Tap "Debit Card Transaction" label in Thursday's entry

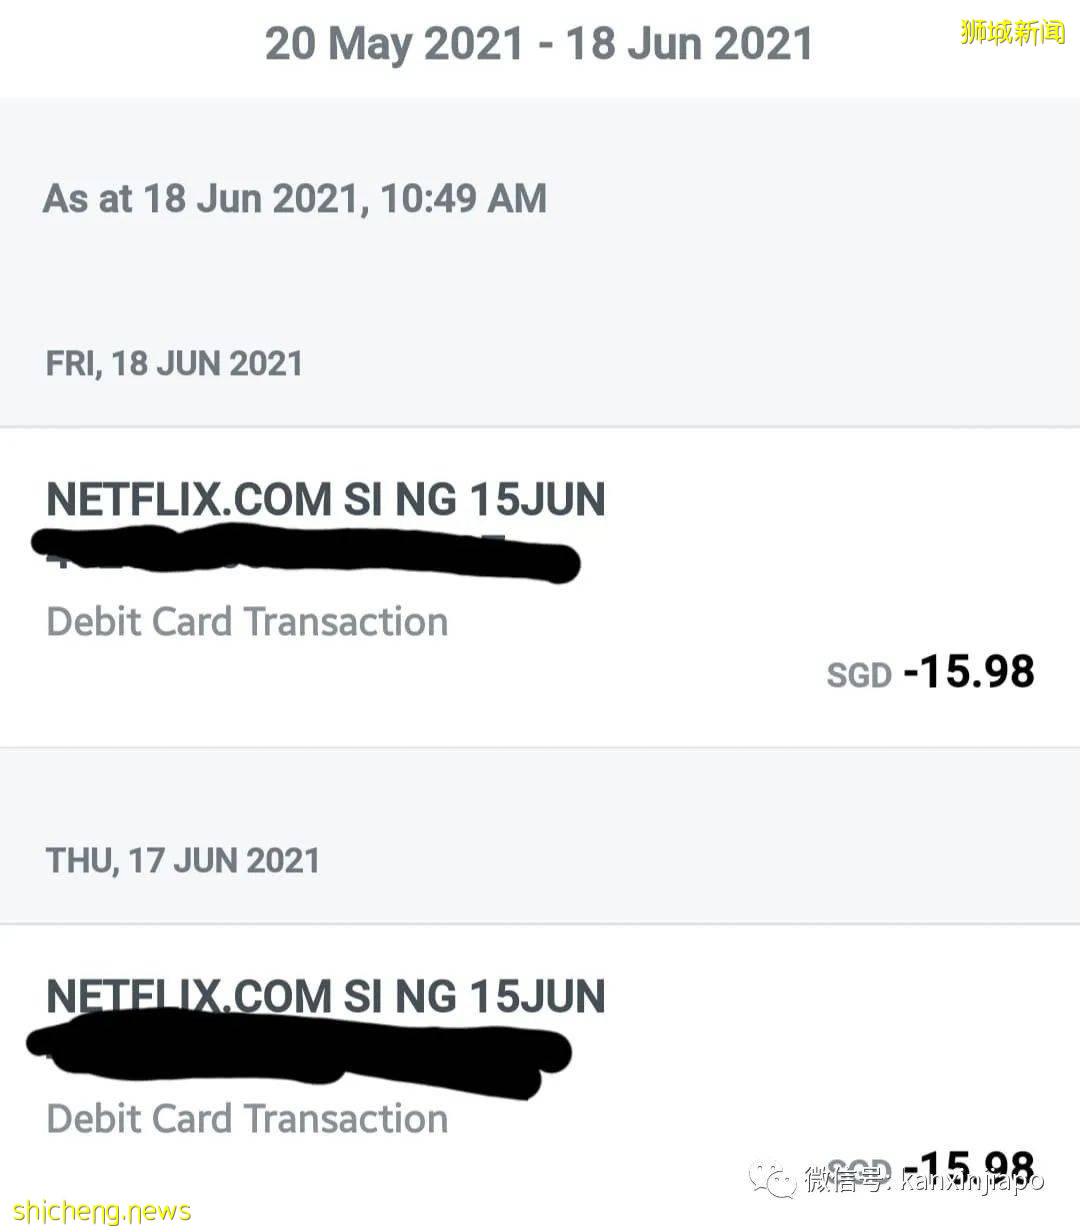247,1118
